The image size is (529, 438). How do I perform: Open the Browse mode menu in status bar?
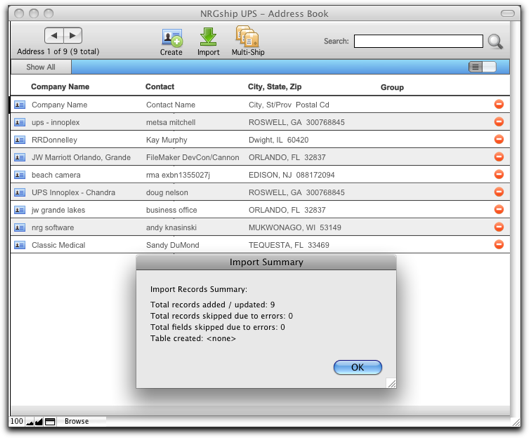77,421
